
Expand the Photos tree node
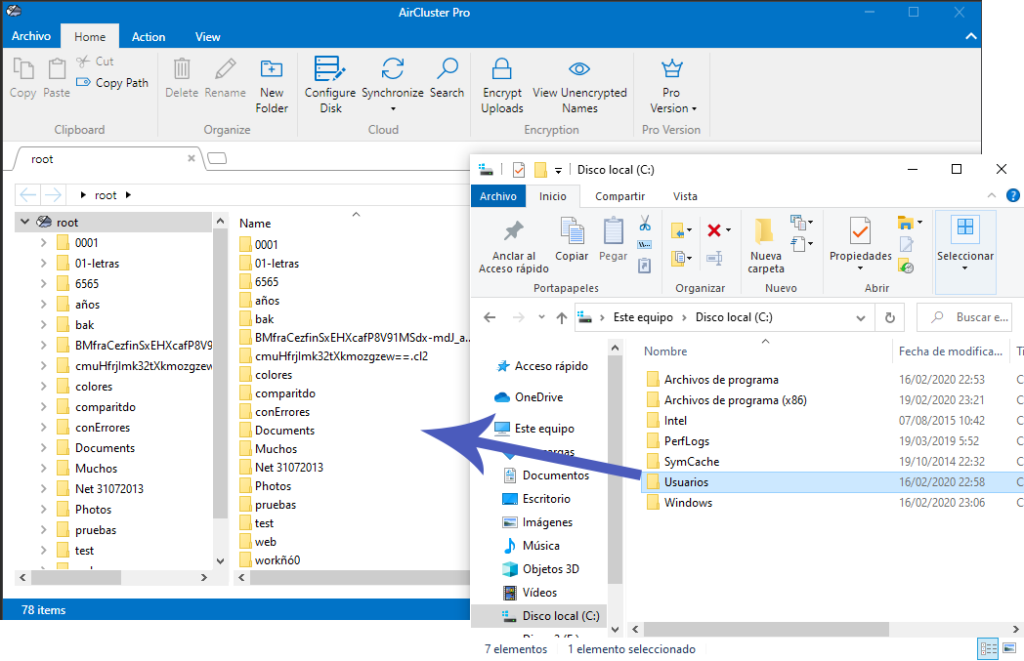pyautogui.click(x=43, y=509)
